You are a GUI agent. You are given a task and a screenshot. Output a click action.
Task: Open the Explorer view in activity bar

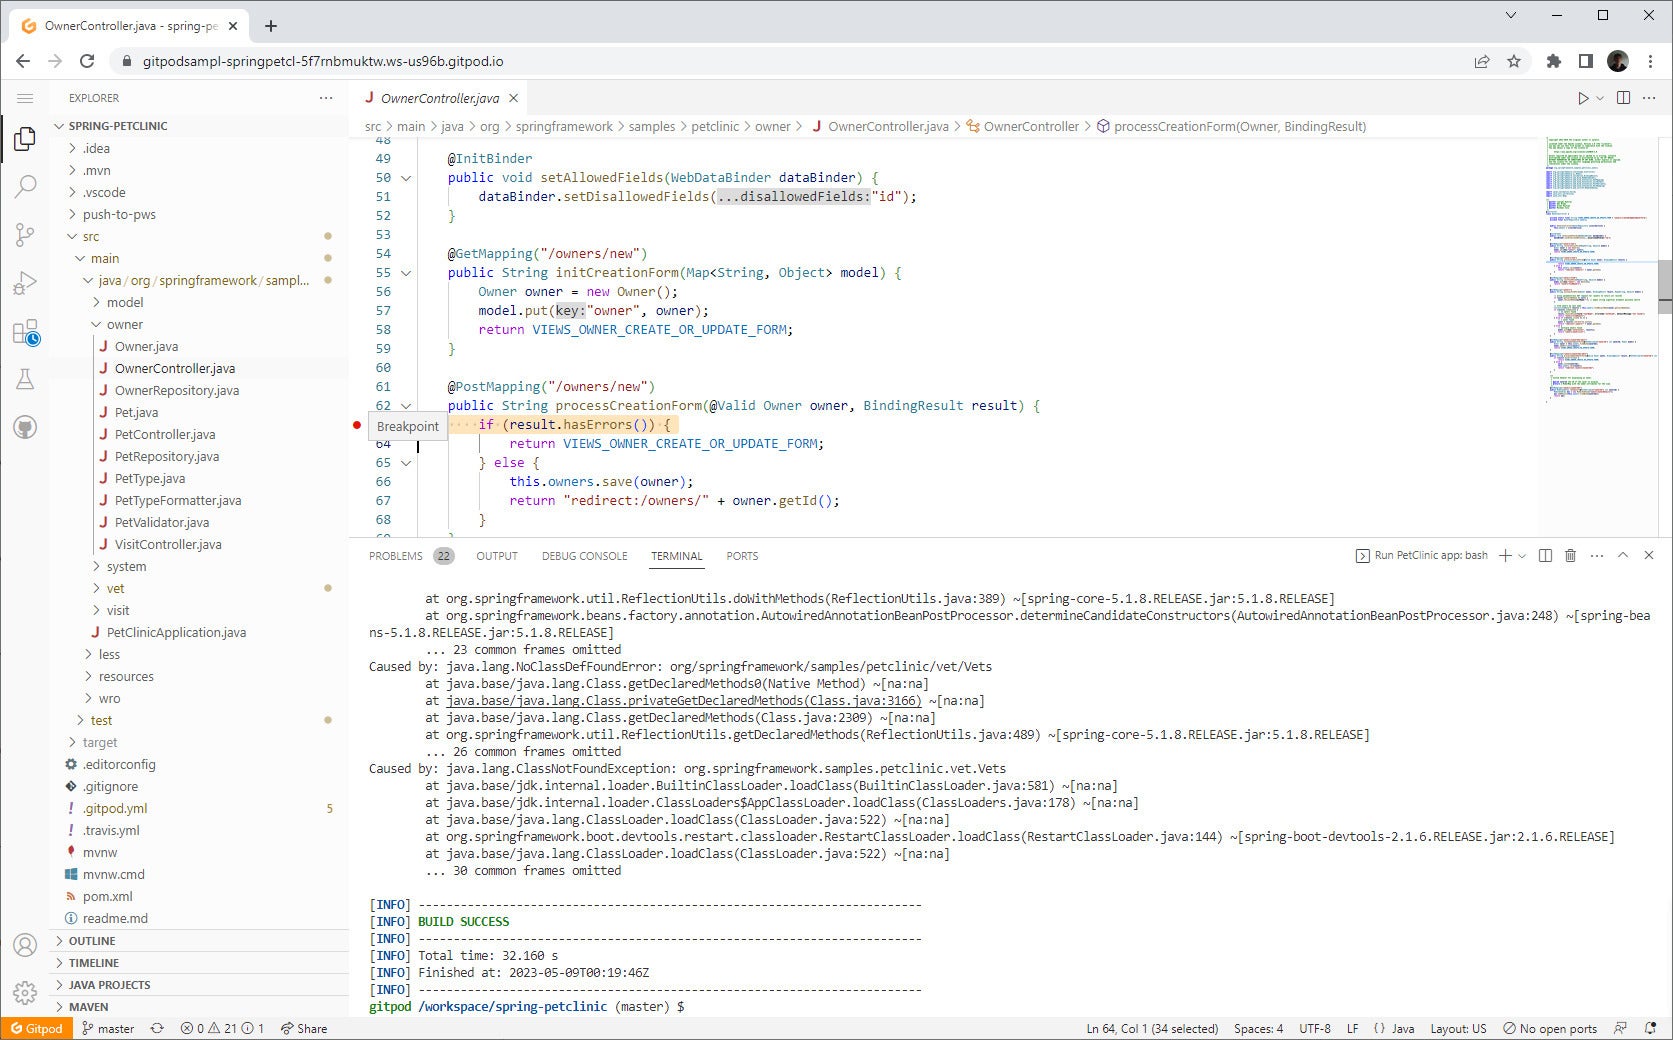(x=25, y=139)
